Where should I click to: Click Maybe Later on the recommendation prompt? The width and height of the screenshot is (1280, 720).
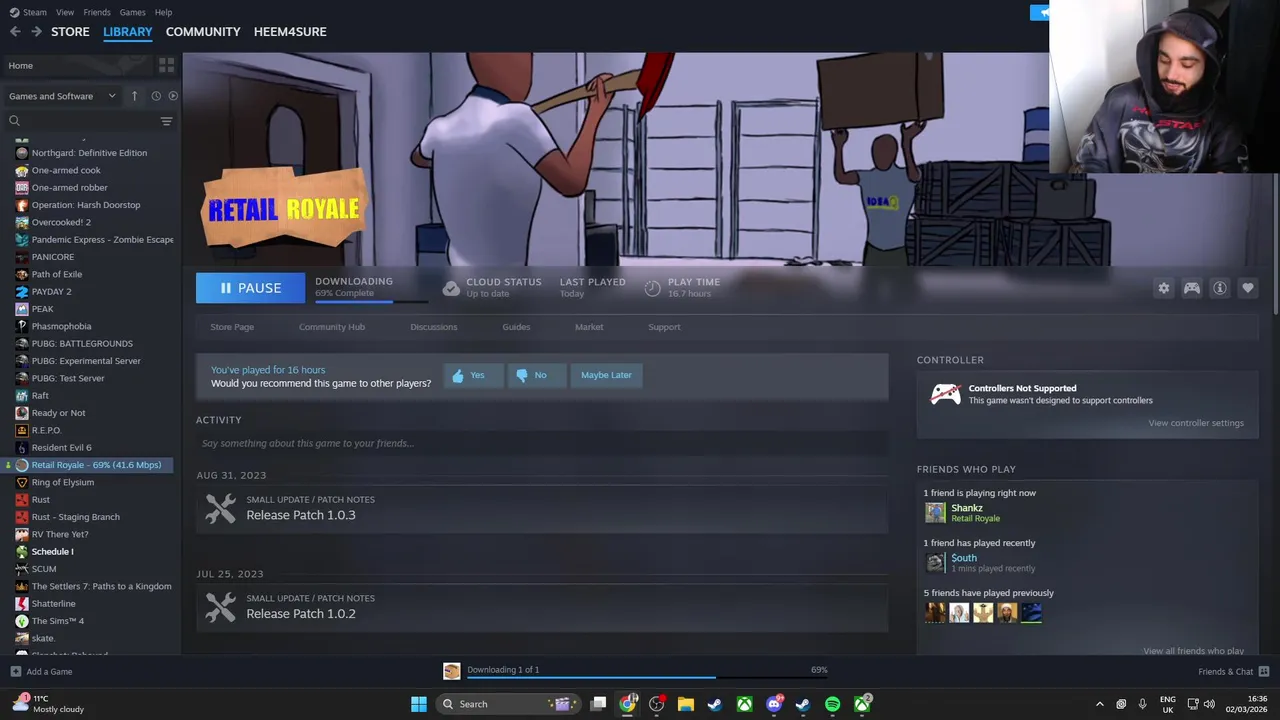point(606,375)
